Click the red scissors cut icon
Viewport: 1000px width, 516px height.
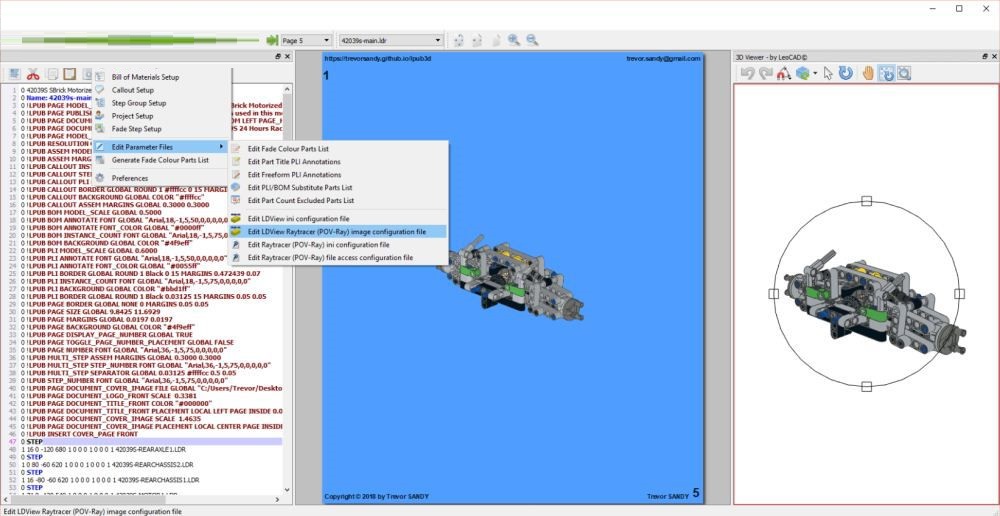33,74
